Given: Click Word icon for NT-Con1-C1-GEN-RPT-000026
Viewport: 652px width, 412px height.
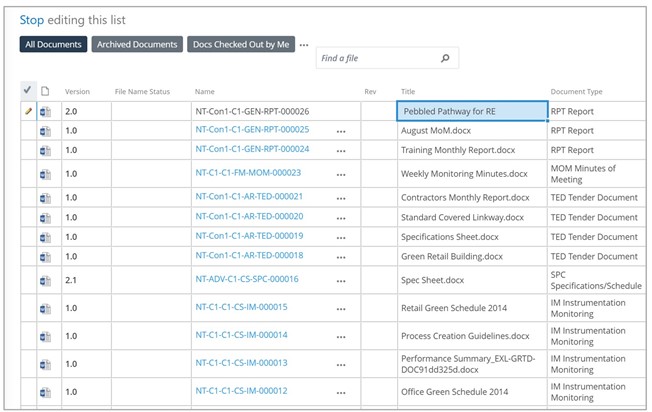Looking at the screenshot, I should [x=45, y=112].
